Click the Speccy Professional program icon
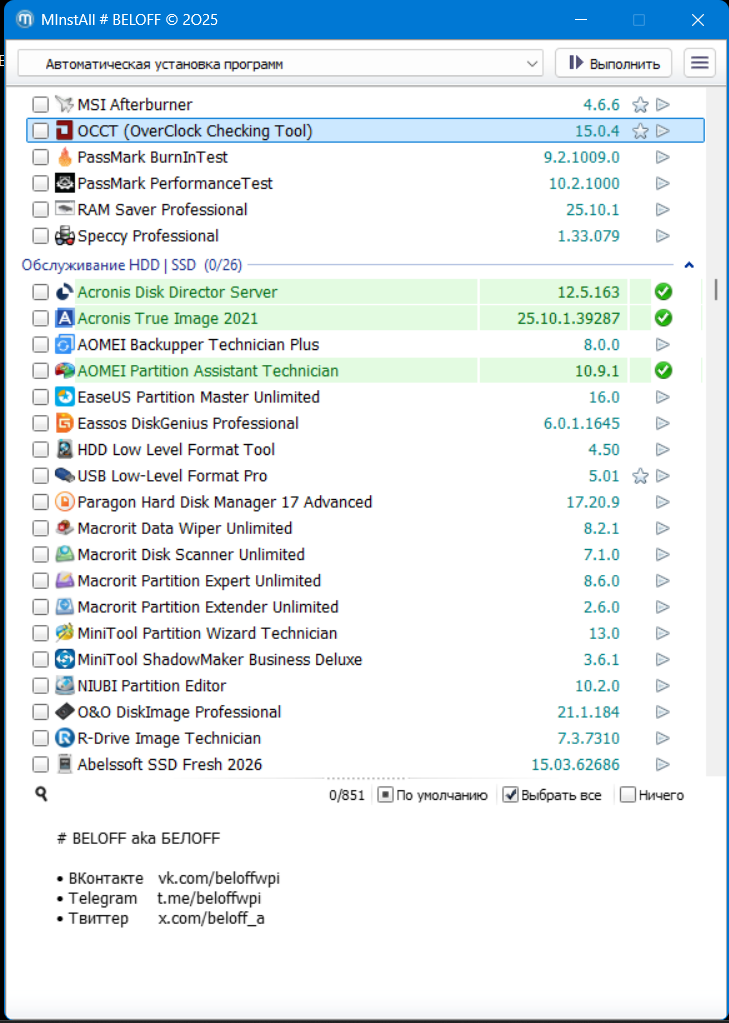The height and width of the screenshot is (1023, 729). coord(64,236)
